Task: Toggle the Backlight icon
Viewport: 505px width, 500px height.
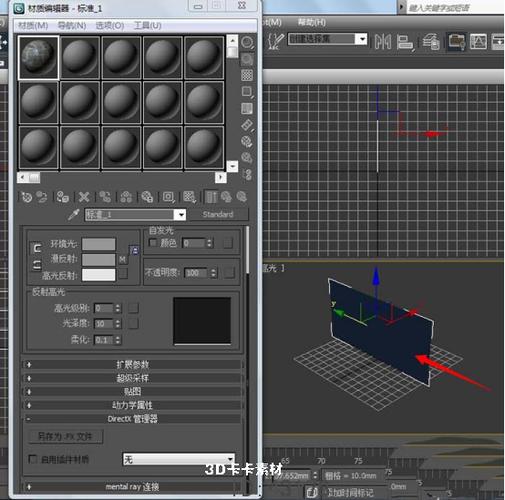Action: pyautogui.click(x=247, y=59)
